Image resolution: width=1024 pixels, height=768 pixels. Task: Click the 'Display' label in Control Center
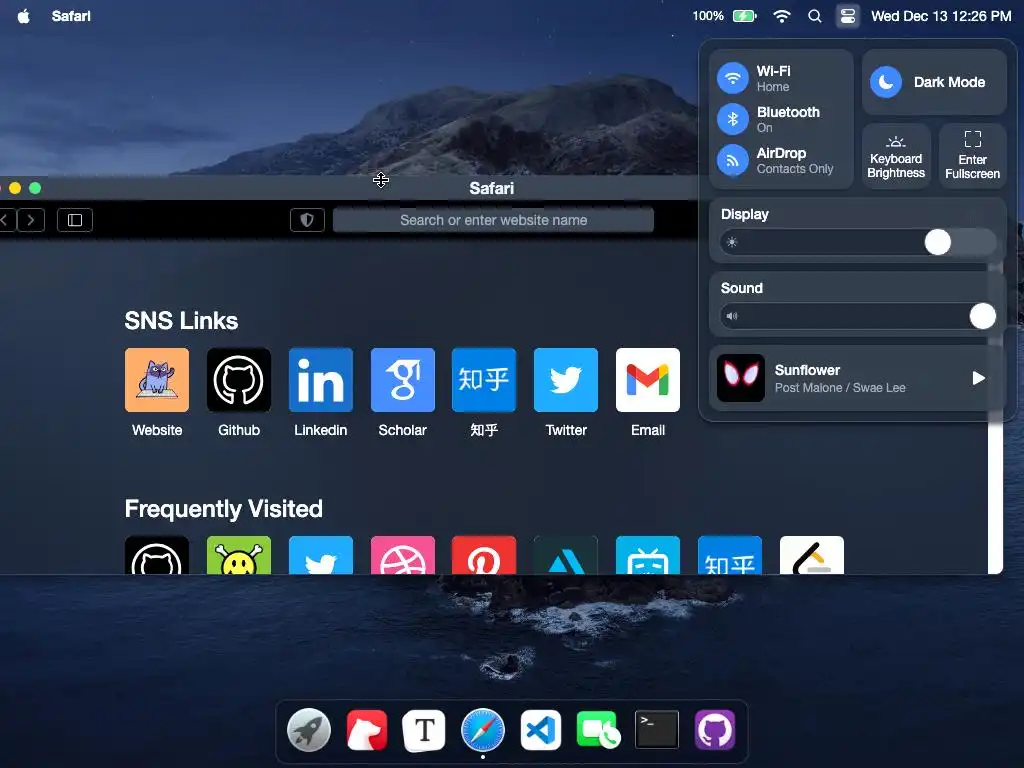click(x=744, y=214)
